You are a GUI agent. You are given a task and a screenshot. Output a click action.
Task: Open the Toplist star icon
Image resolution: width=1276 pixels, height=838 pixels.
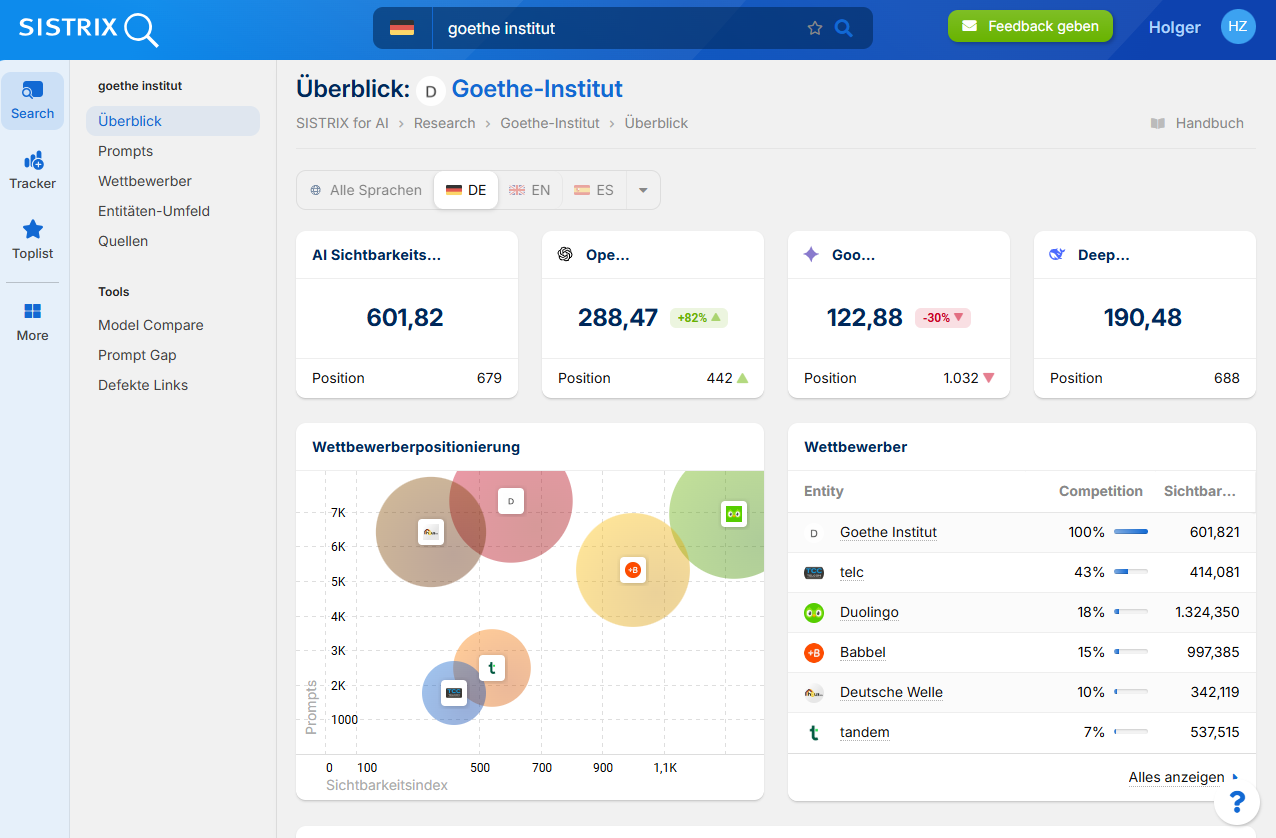[32, 231]
